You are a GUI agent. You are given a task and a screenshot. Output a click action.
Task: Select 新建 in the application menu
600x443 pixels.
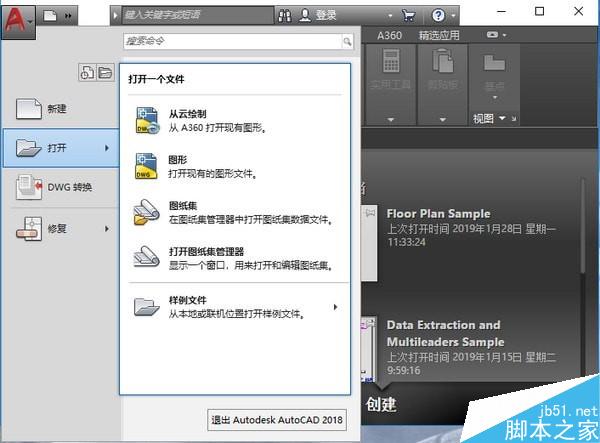coord(61,109)
